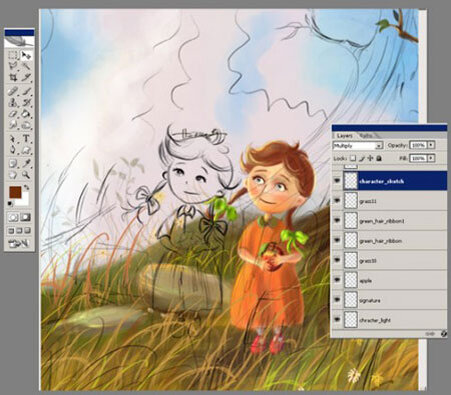Screen dimensions: 451x395
Task: Select the Blur tool
Action: pos(13,125)
